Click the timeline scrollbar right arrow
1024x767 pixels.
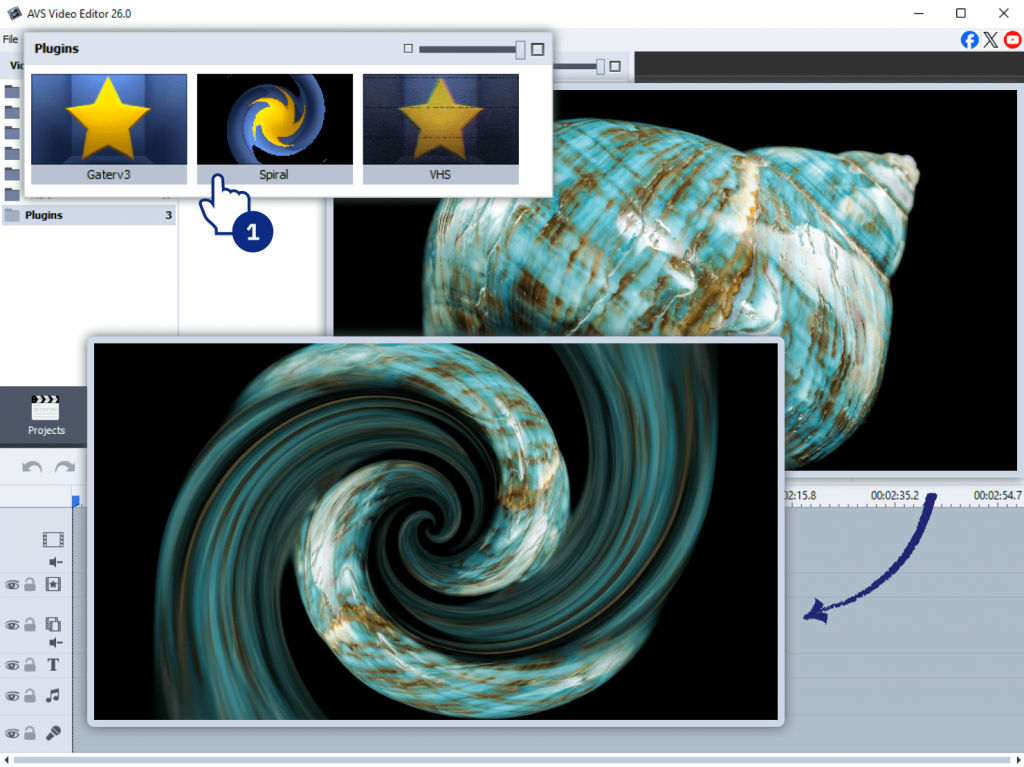point(1018,760)
